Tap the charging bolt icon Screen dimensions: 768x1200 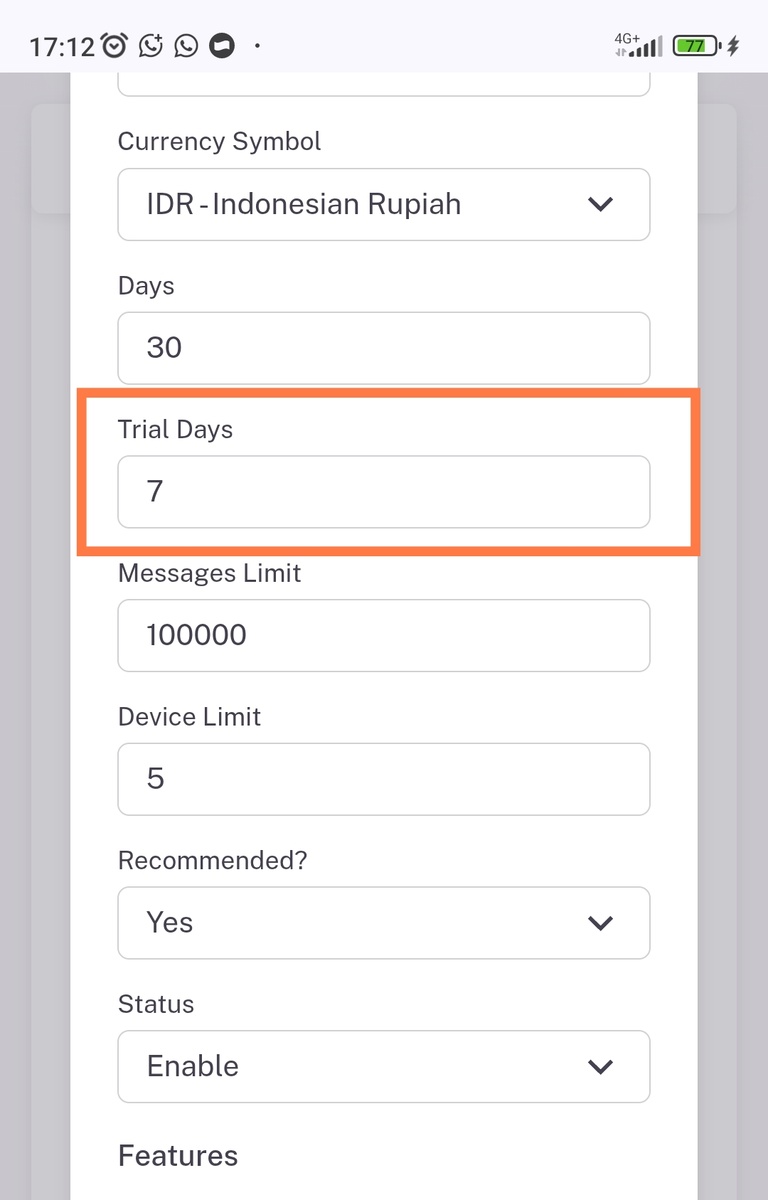tap(733, 45)
